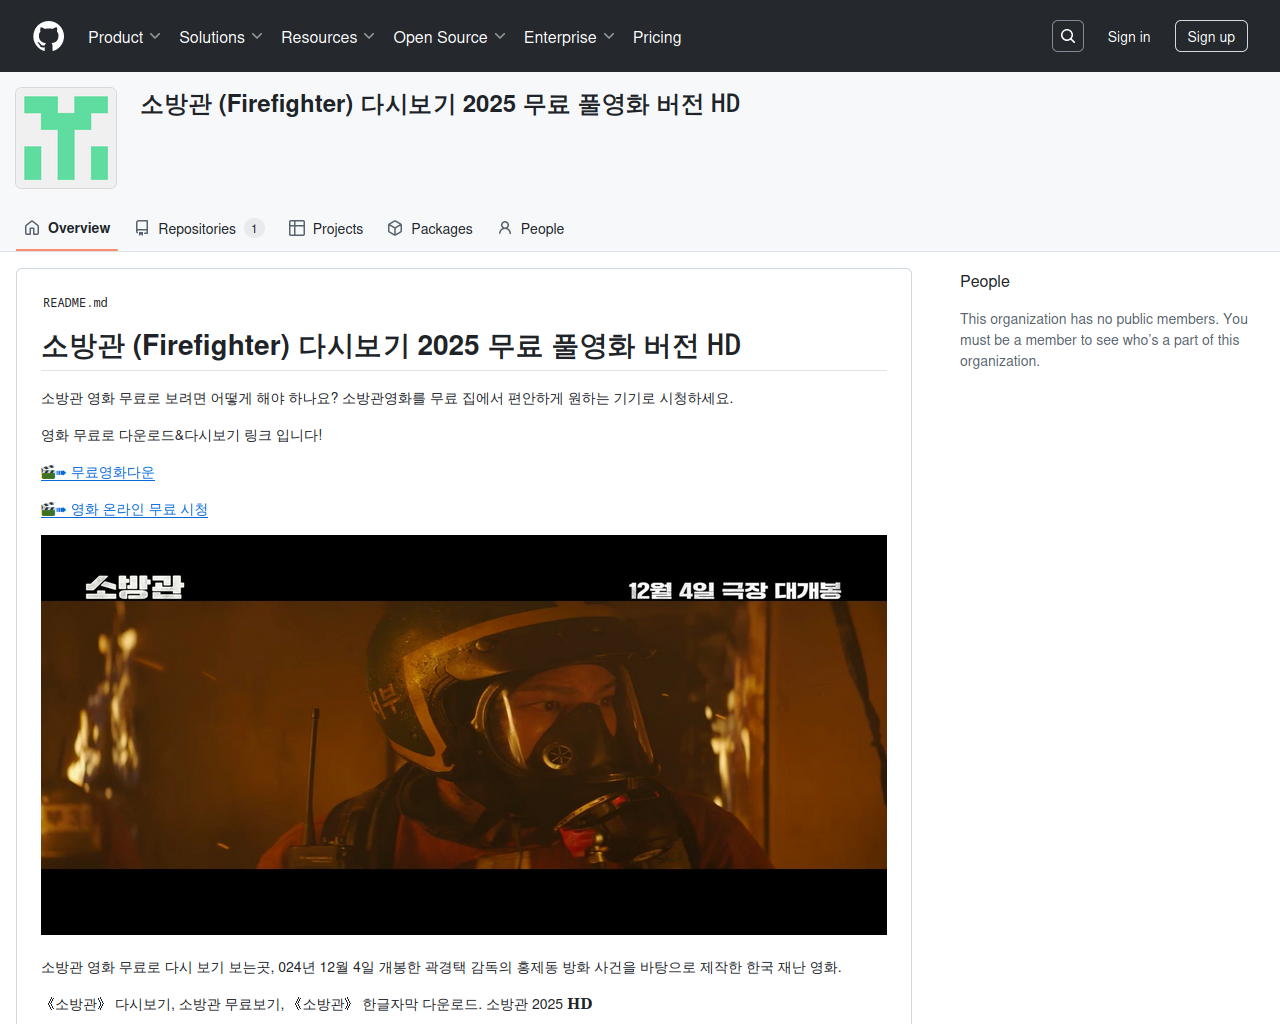Open the Resources dropdown menu
1280x1024 pixels.
327,37
